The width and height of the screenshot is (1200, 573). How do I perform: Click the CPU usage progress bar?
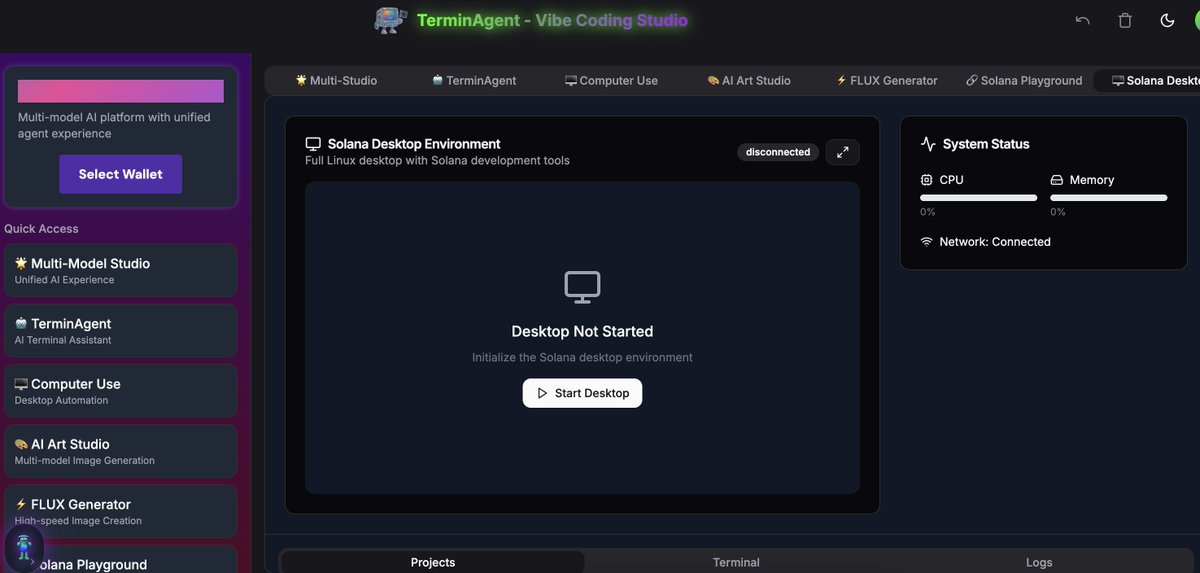(x=978, y=198)
